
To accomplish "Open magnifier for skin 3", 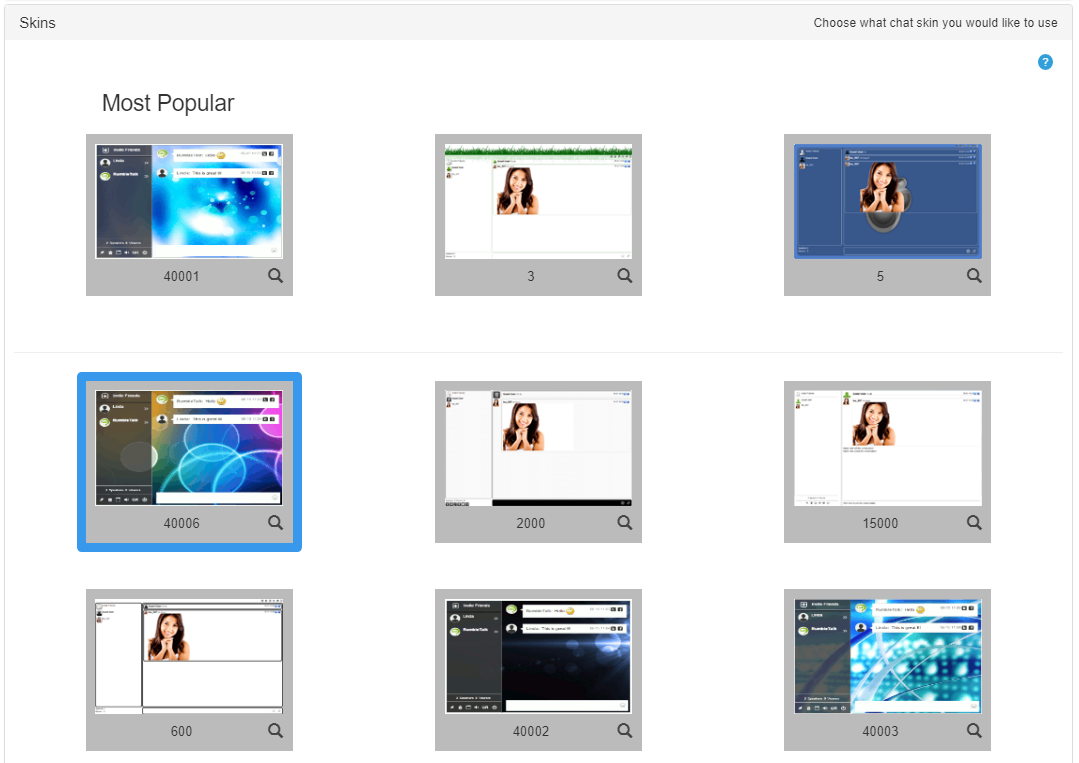I will point(625,276).
